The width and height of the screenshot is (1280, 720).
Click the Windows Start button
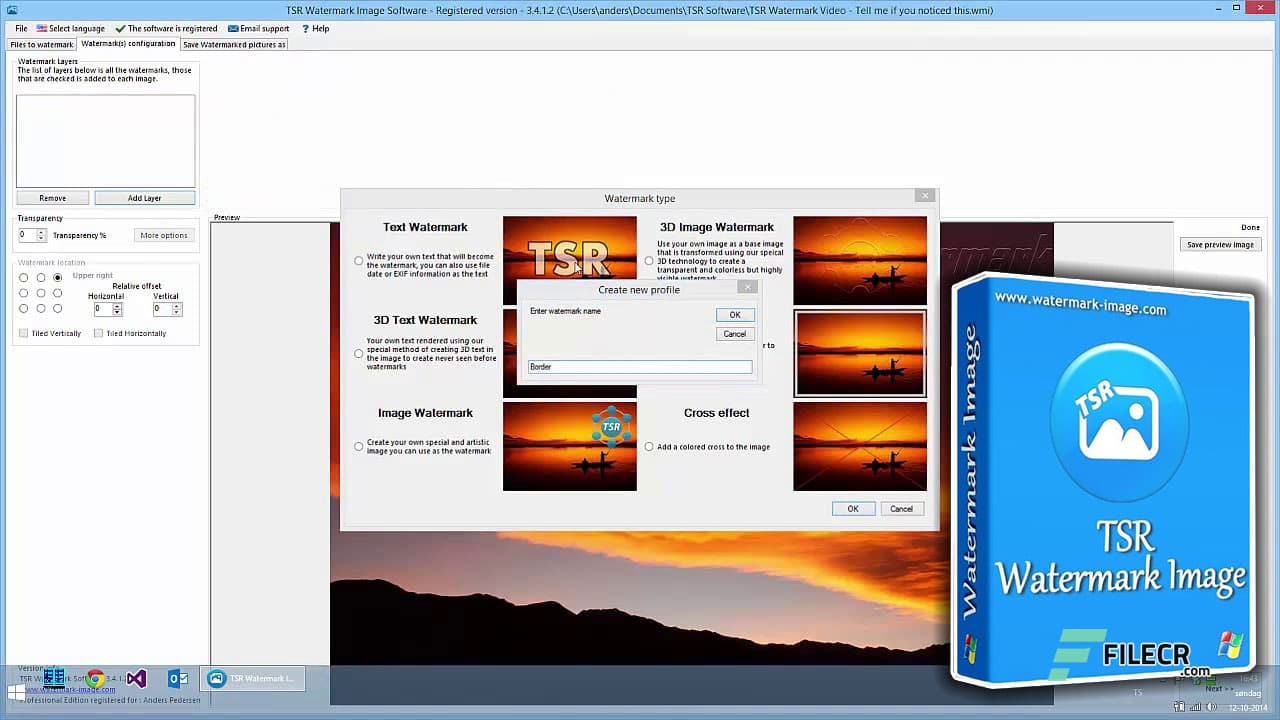click(x=16, y=691)
